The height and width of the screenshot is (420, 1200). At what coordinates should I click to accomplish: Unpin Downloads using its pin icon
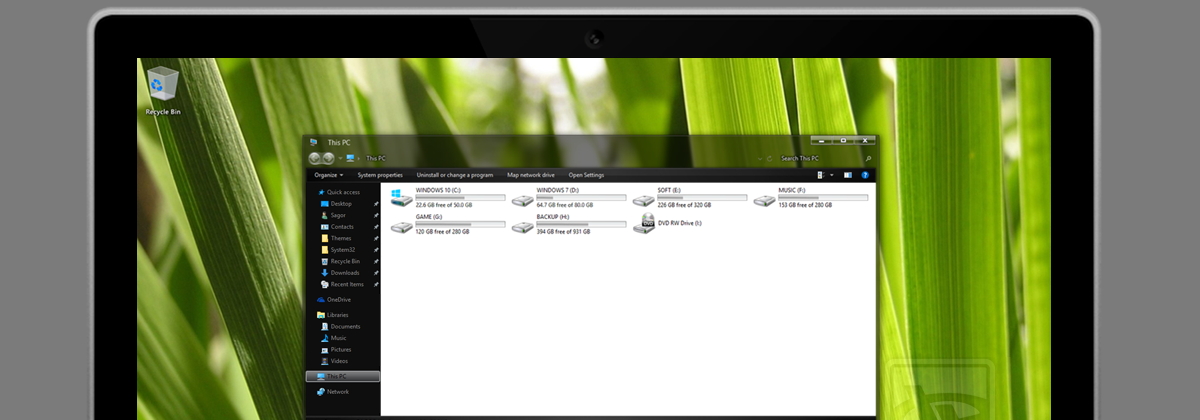376,273
